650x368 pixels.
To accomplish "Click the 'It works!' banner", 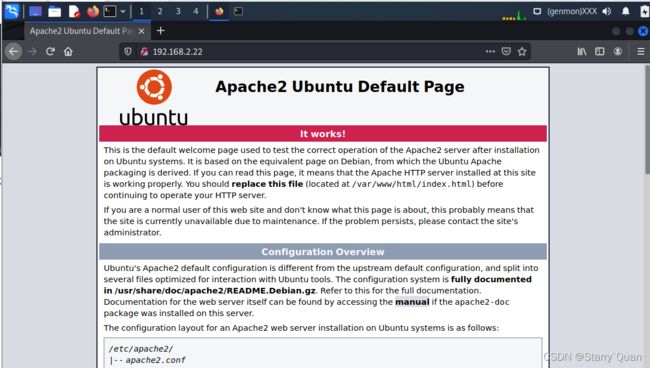I will (323, 134).
